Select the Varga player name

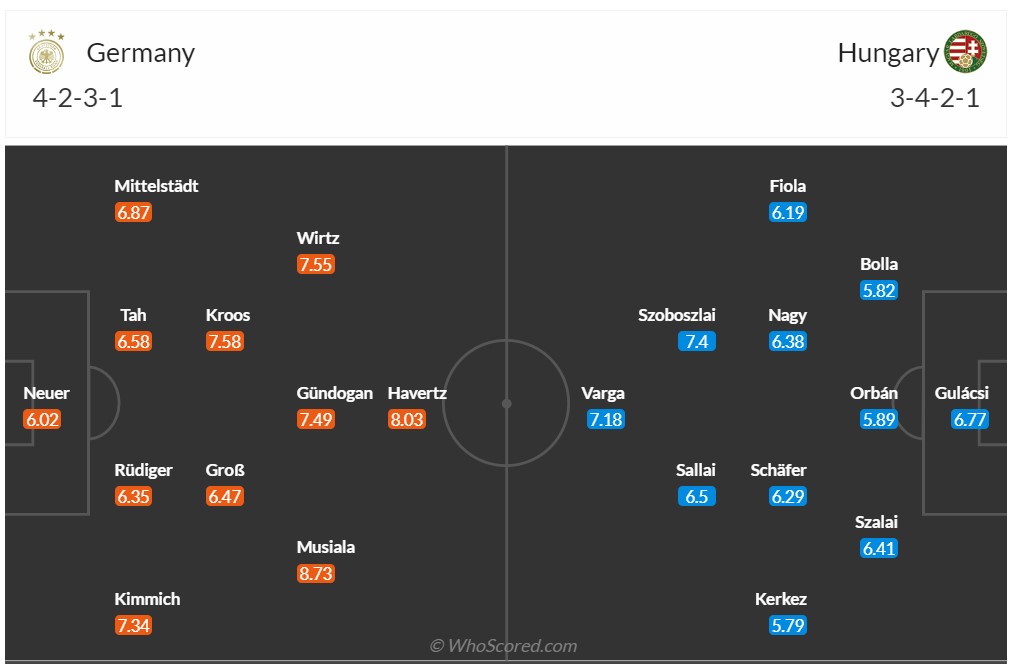(603, 393)
